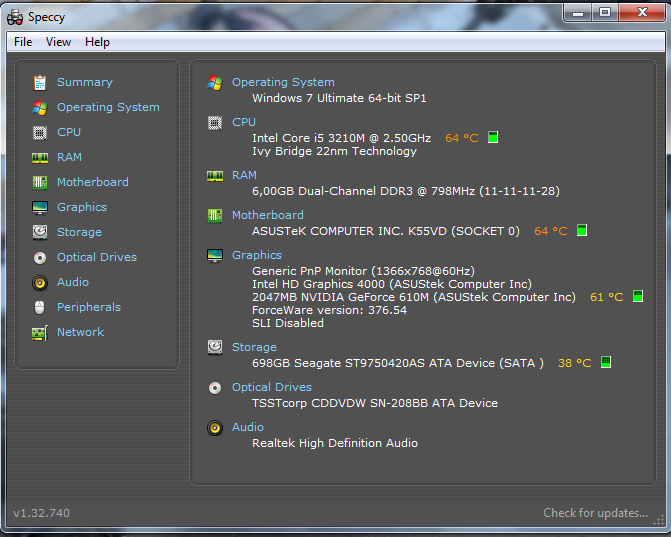This screenshot has height=537, width=671.
Task: Click the Optical Drives disc icon in summary pane
Action: click(x=215, y=388)
